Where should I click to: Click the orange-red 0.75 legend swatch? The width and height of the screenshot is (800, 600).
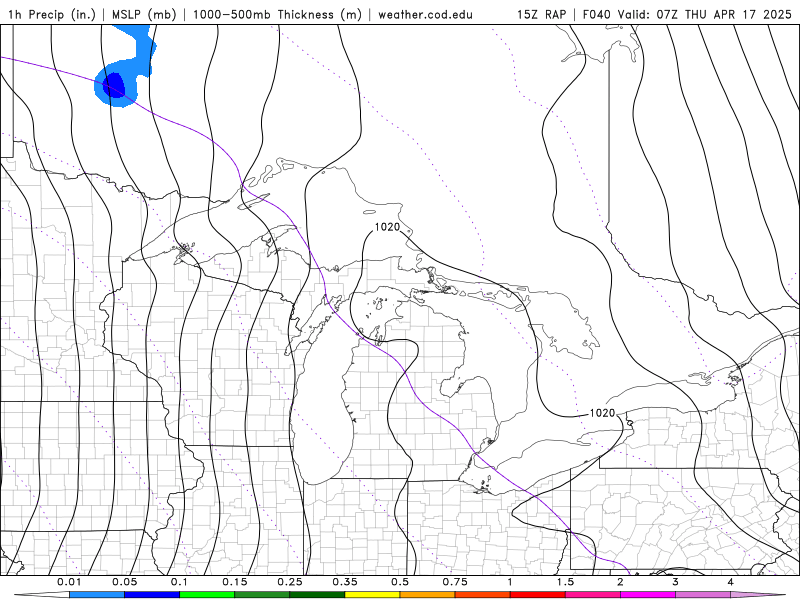click(483, 595)
